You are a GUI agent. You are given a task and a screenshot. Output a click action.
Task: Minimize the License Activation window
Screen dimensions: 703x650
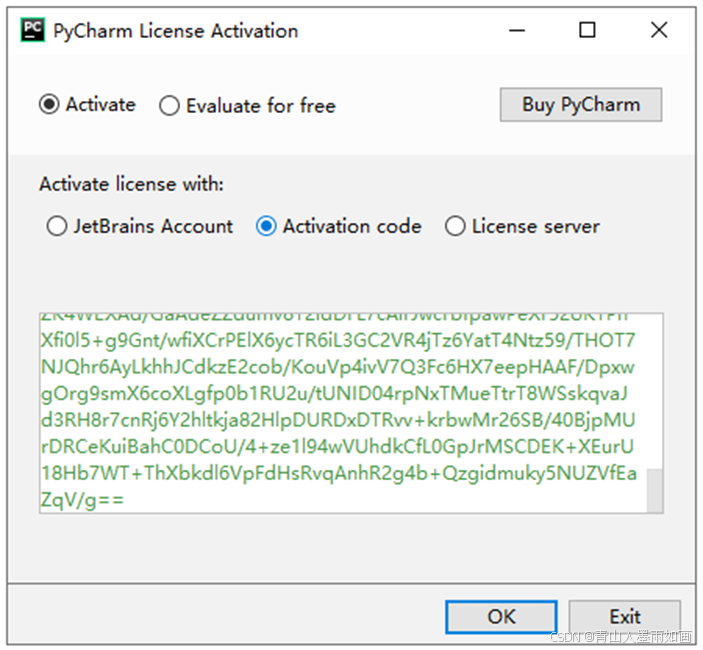[x=517, y=30]
